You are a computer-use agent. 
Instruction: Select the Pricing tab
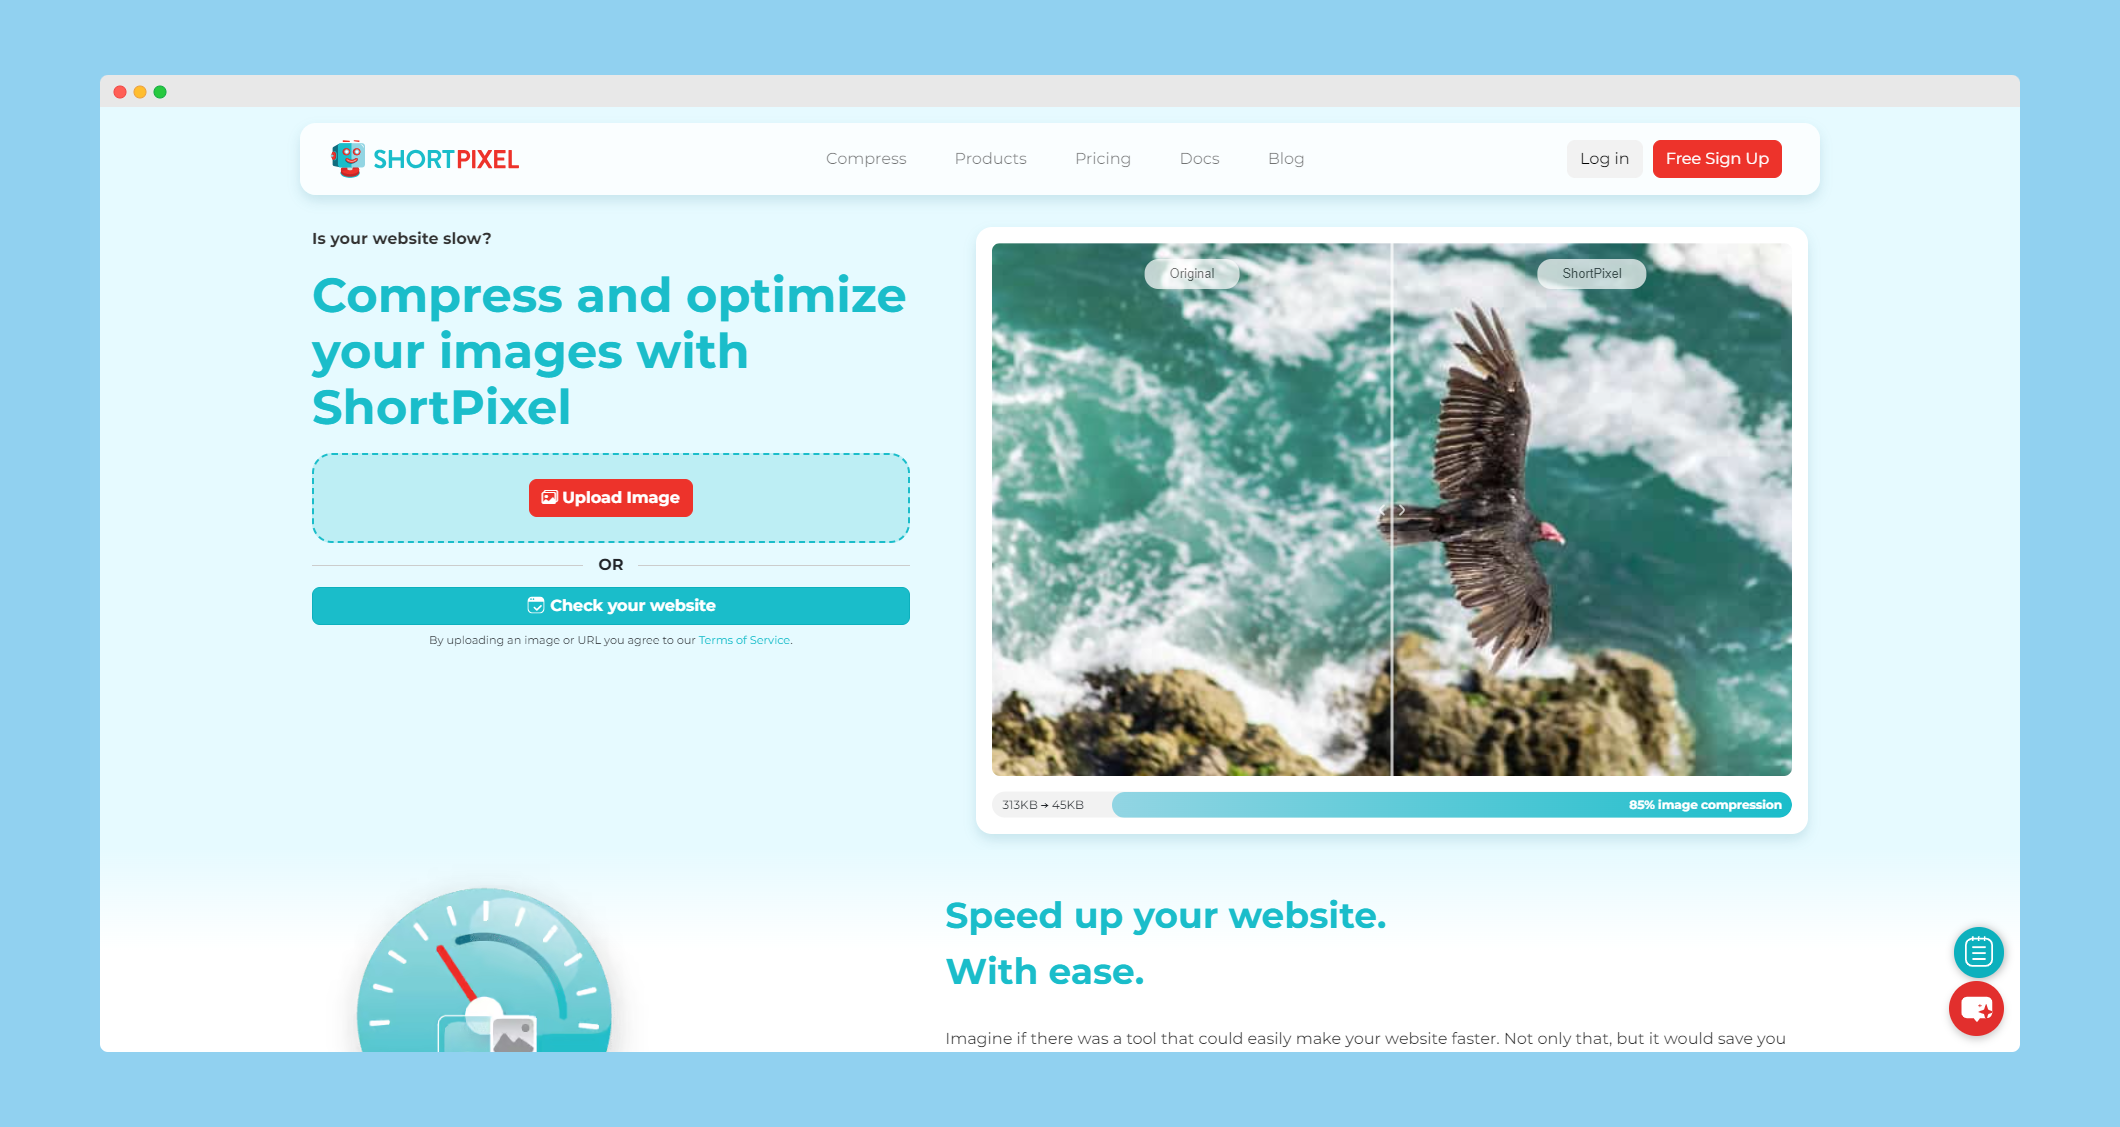[1102, 158]
